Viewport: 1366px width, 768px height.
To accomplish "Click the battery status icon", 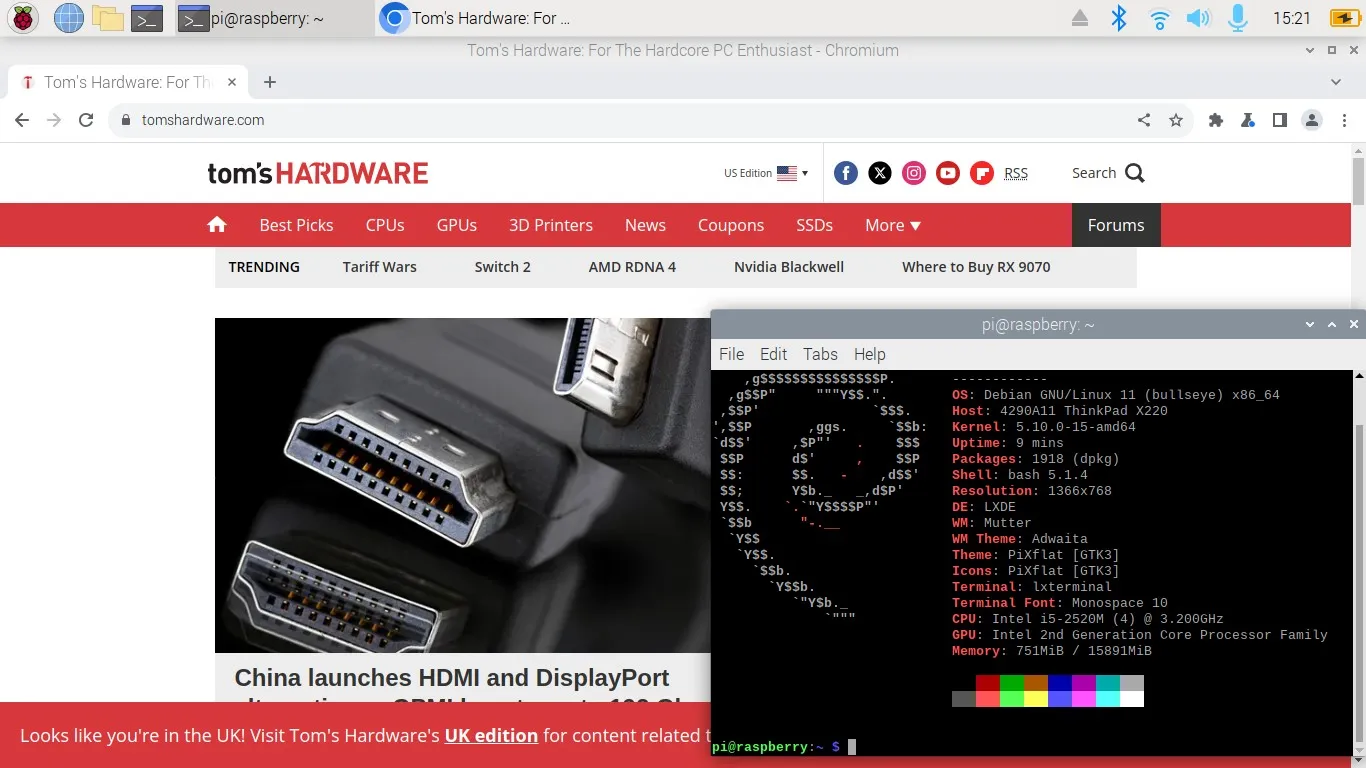I will coord(1344,18).
